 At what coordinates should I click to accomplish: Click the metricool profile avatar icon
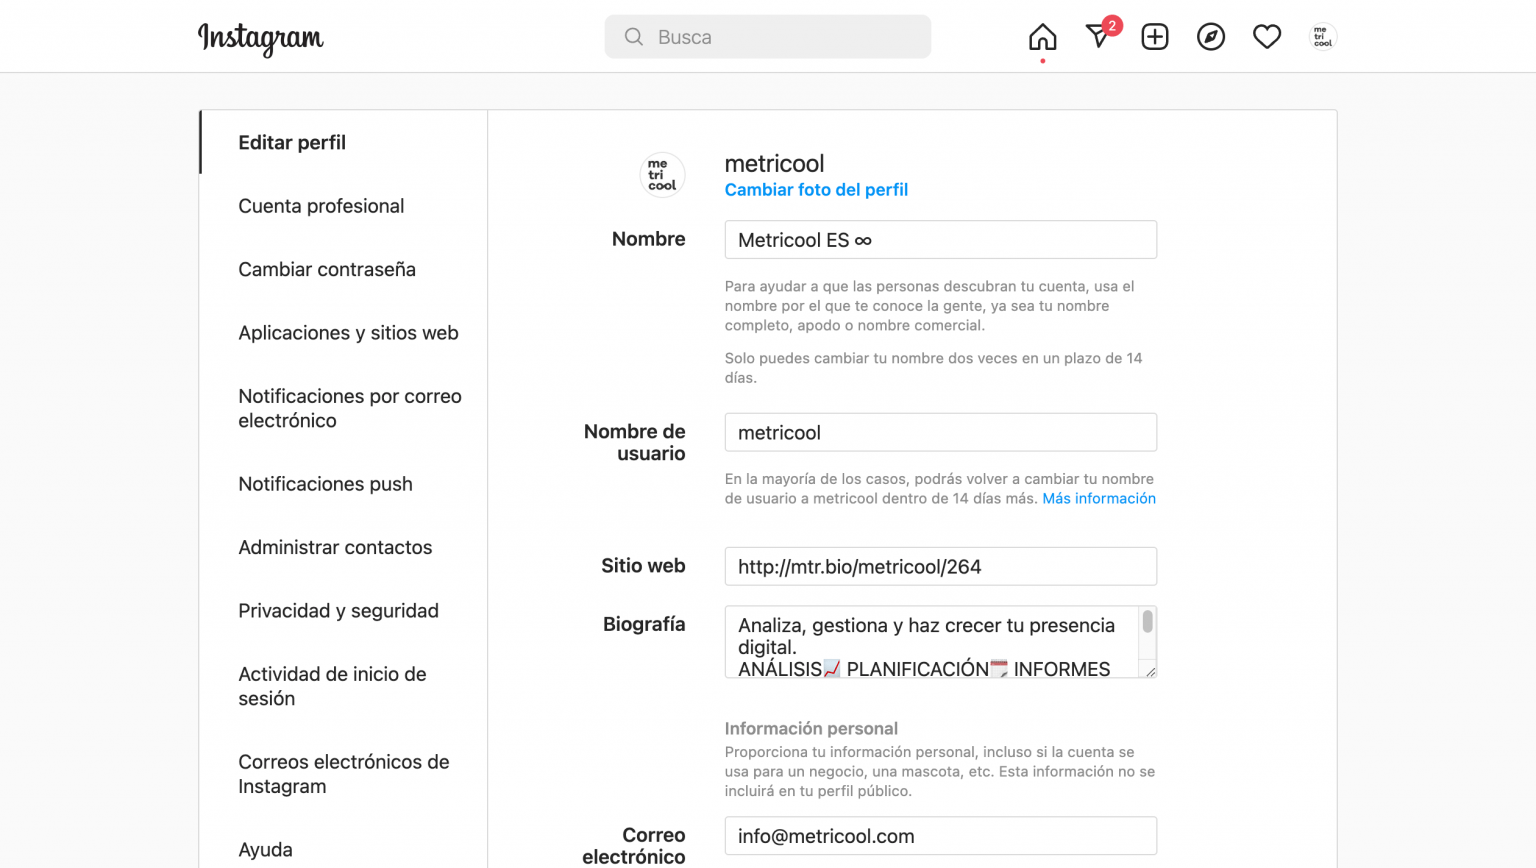click(1321, 36)
